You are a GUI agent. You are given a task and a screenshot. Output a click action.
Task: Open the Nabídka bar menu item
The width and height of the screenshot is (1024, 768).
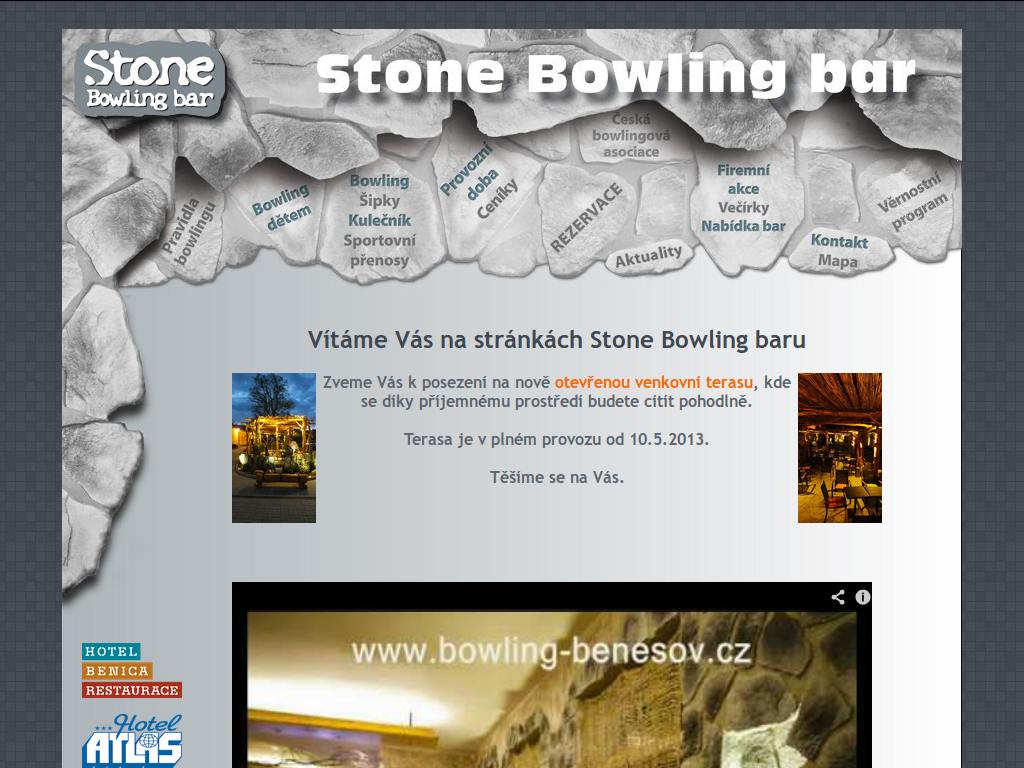743,226
